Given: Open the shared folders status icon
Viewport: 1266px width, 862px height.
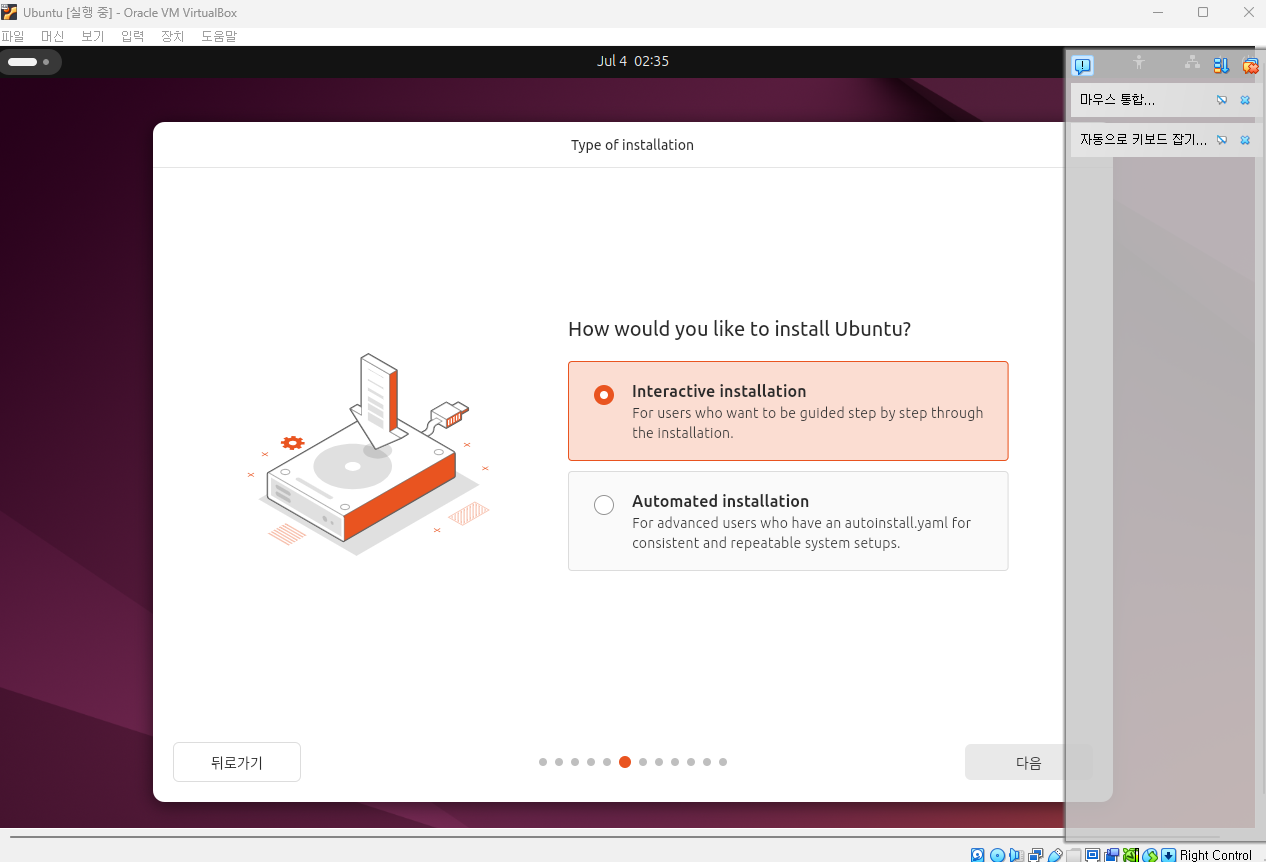Looking at the screenshot, I should point(1073,855).
